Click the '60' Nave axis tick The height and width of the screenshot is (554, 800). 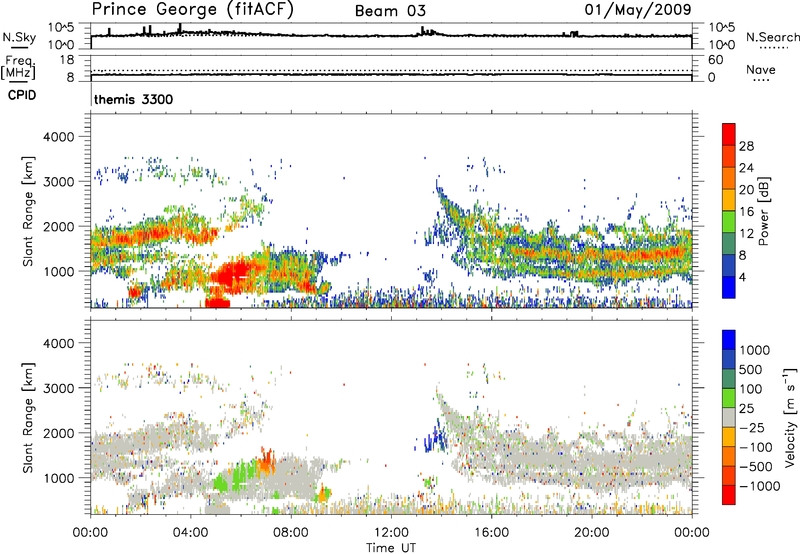pyautogui.click(x=715, y=60)
